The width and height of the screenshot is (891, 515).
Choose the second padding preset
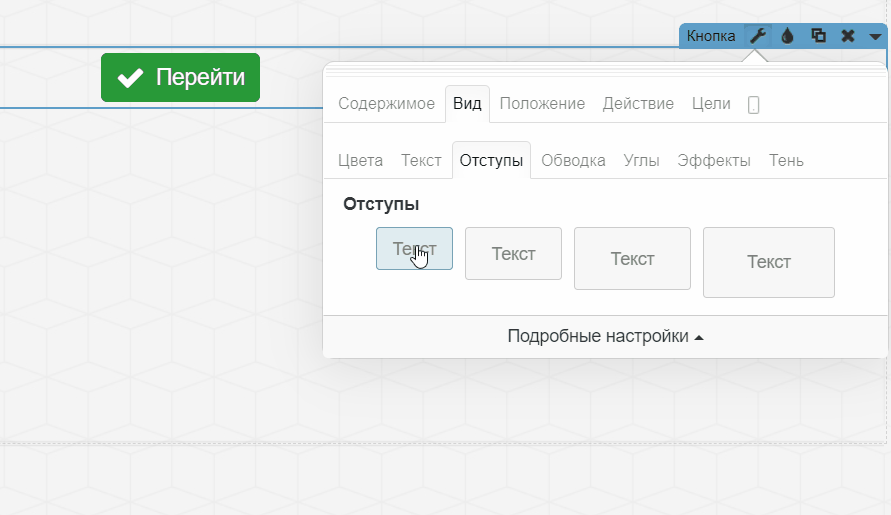click(513, 254)
